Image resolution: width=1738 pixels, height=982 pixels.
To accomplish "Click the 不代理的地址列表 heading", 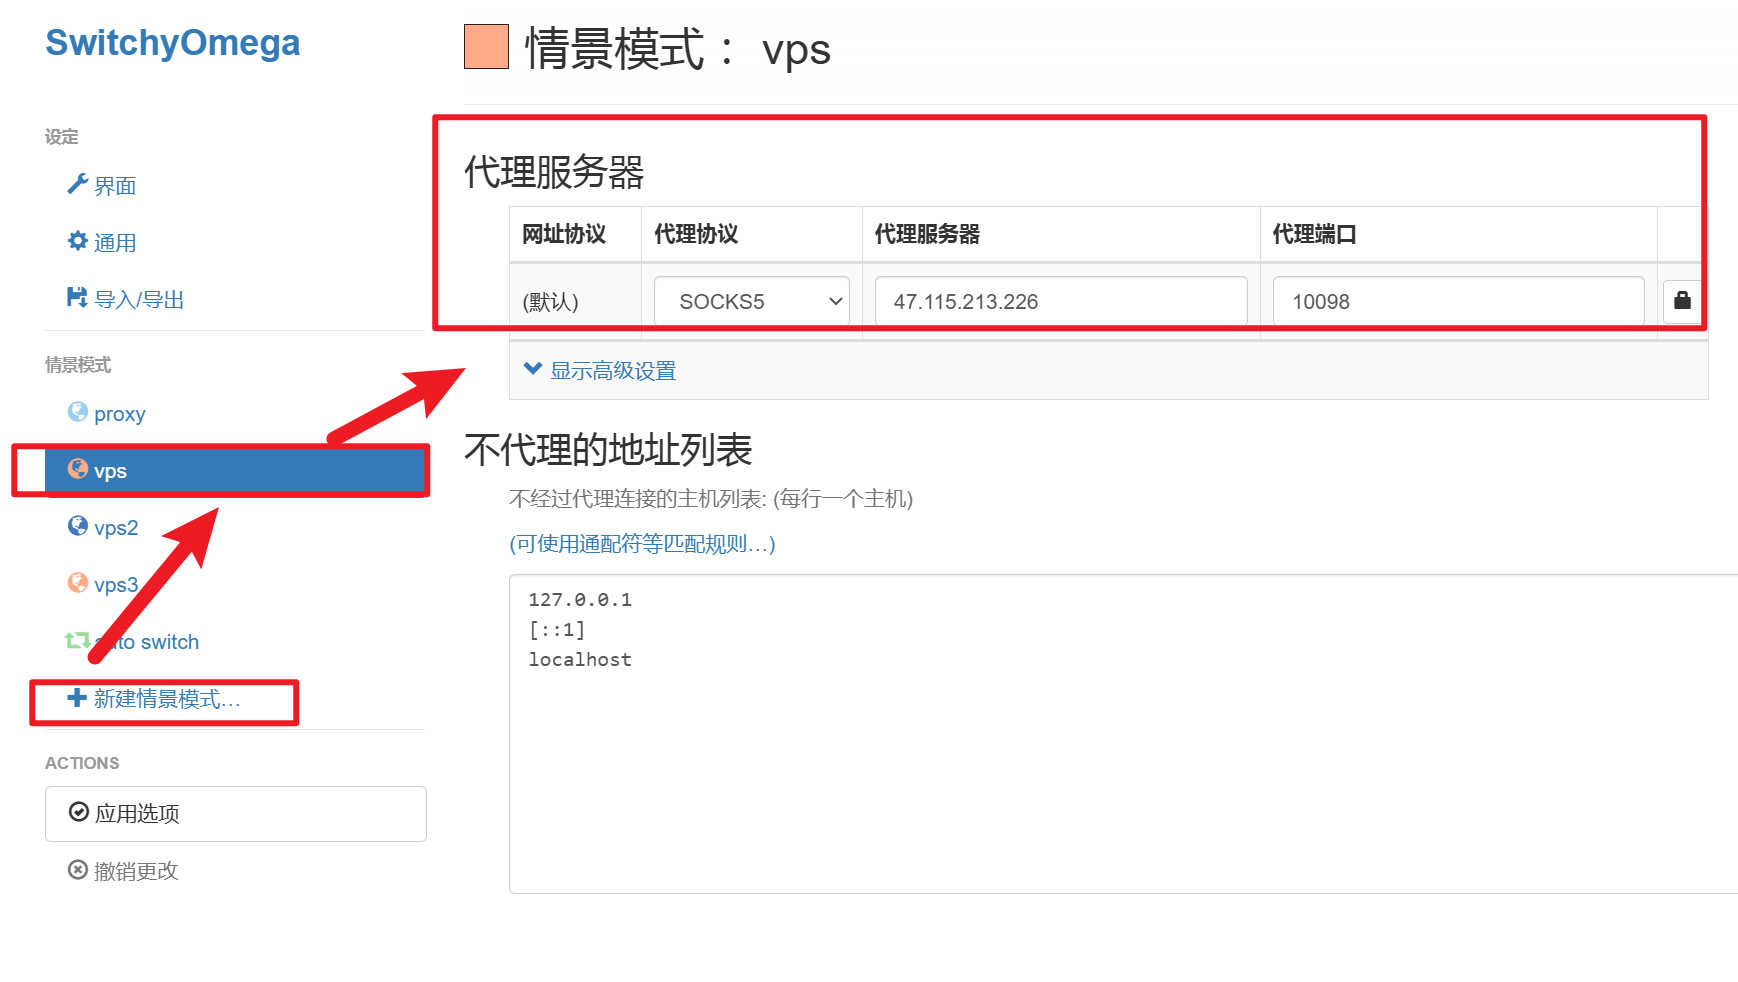I will tap(608, 450).
